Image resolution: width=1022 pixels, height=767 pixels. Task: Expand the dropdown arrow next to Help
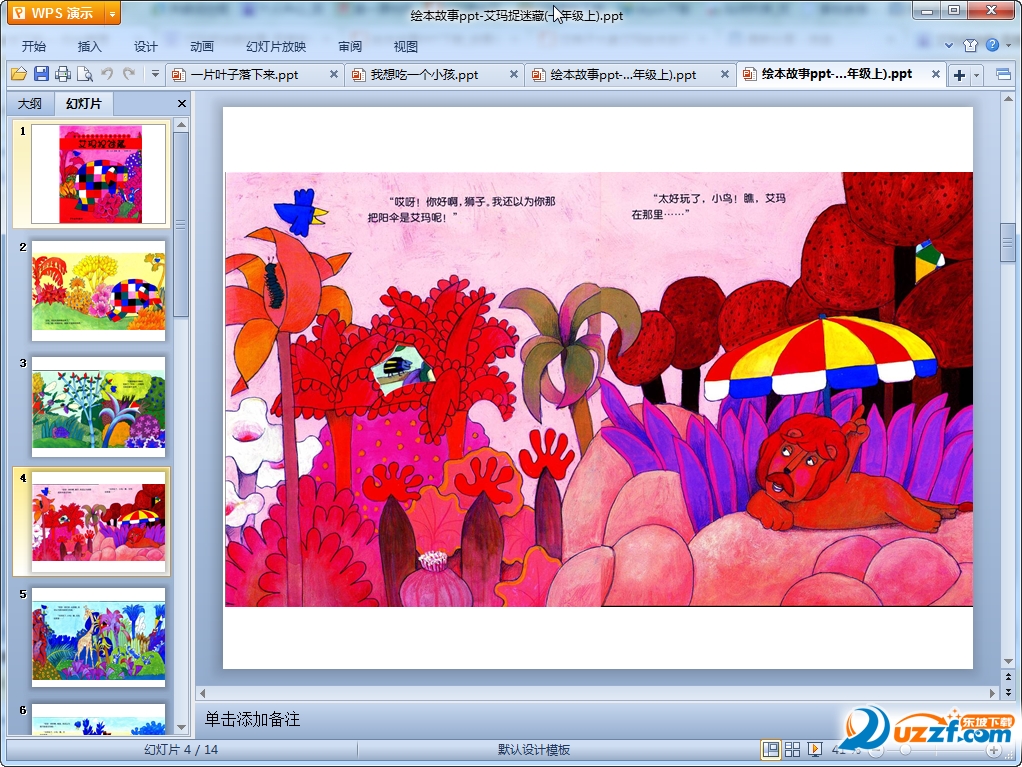(1008, 46)
